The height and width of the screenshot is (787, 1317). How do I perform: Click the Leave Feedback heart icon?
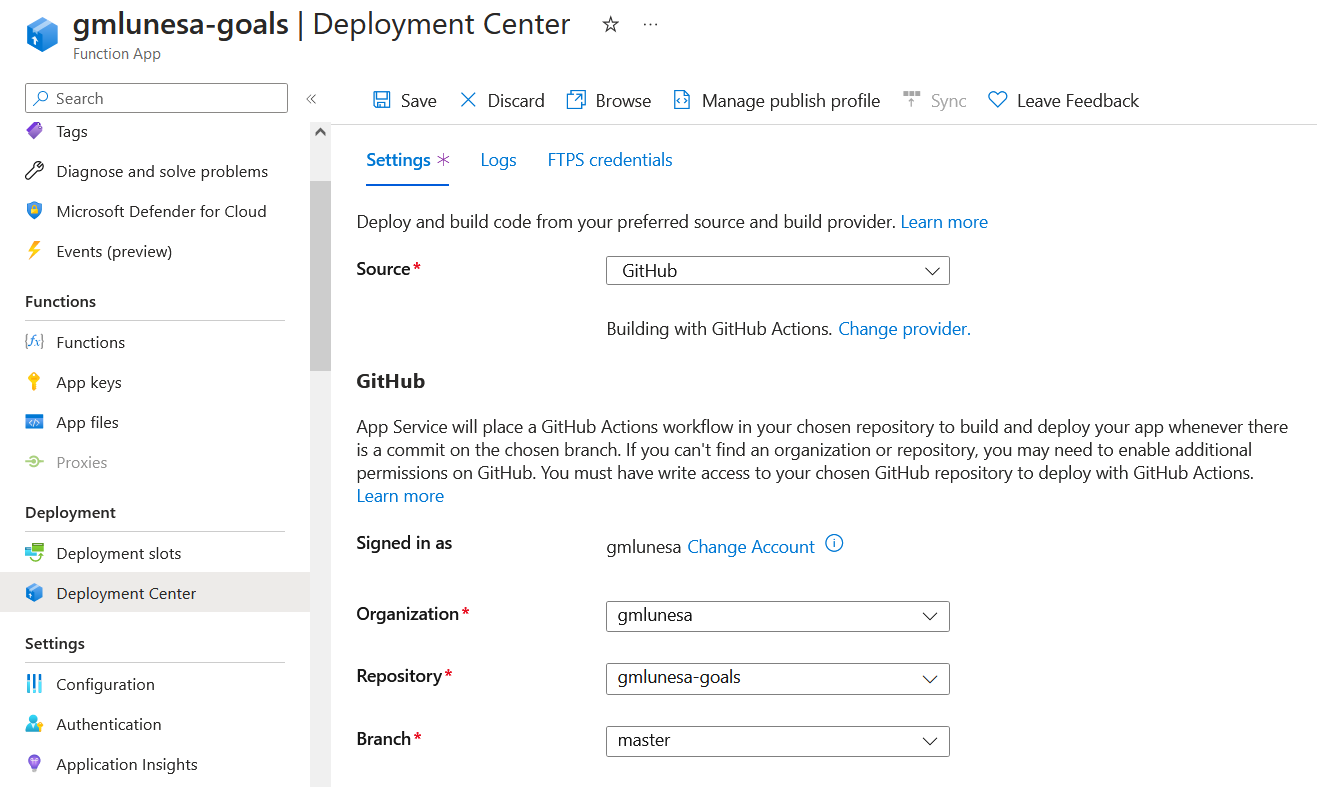997,100
